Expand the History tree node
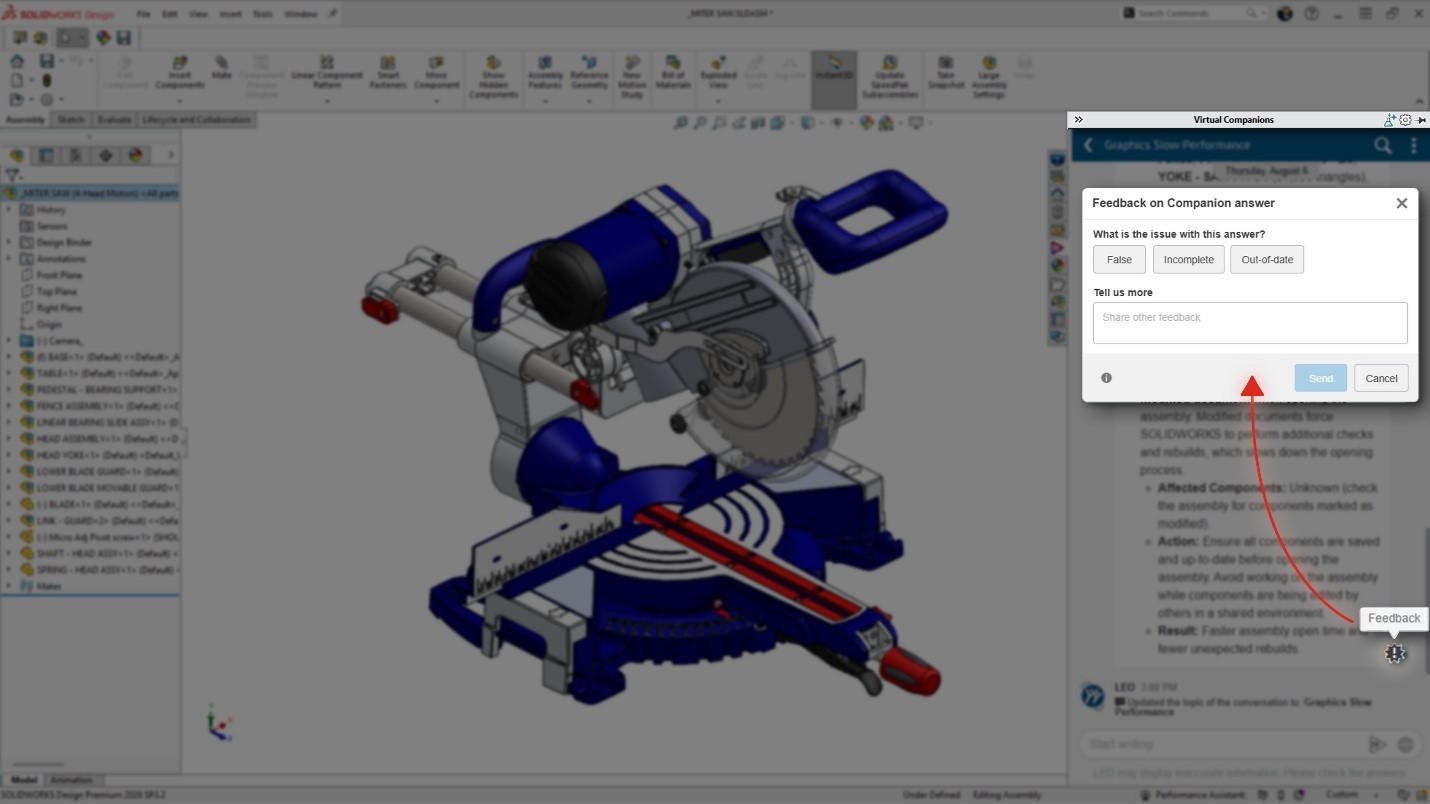 pos(9,210)
